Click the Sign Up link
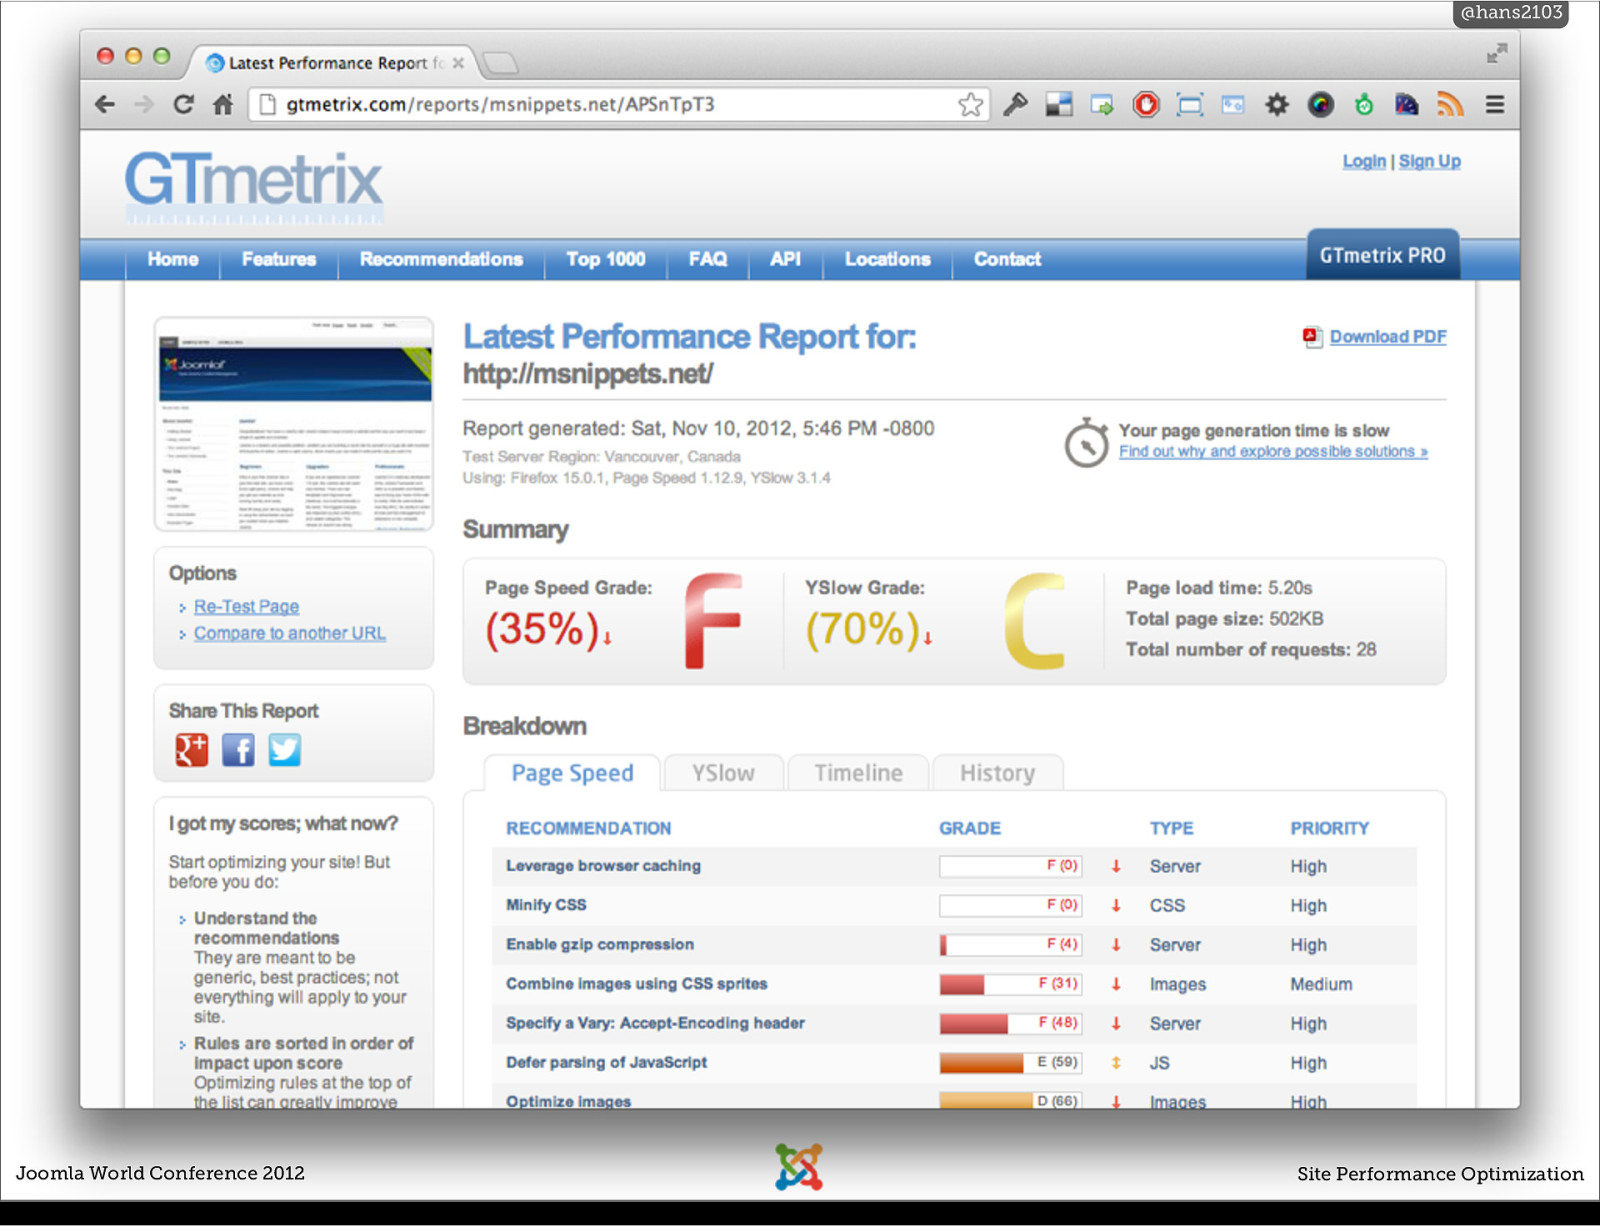This screenshot has height=1232, width=1600. [x=1430, y=161]
